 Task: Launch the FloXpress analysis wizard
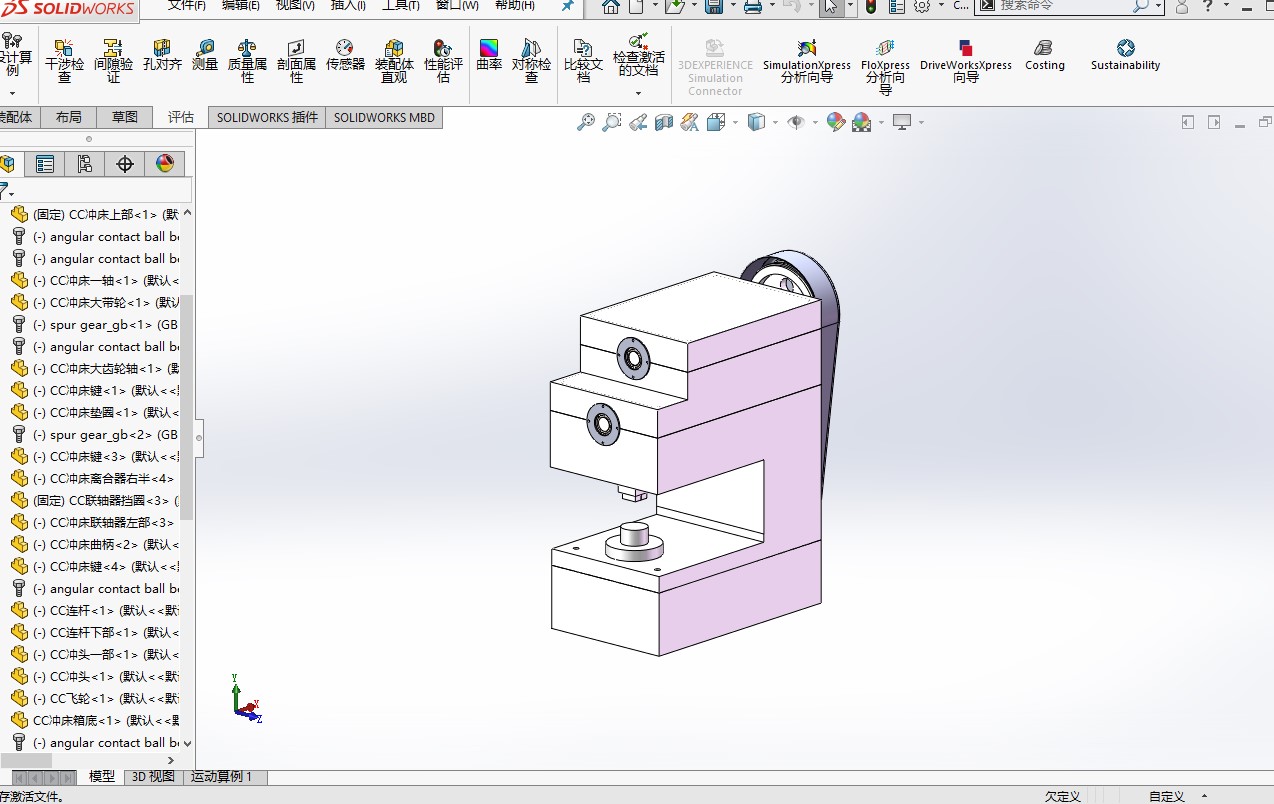(885, 66)
